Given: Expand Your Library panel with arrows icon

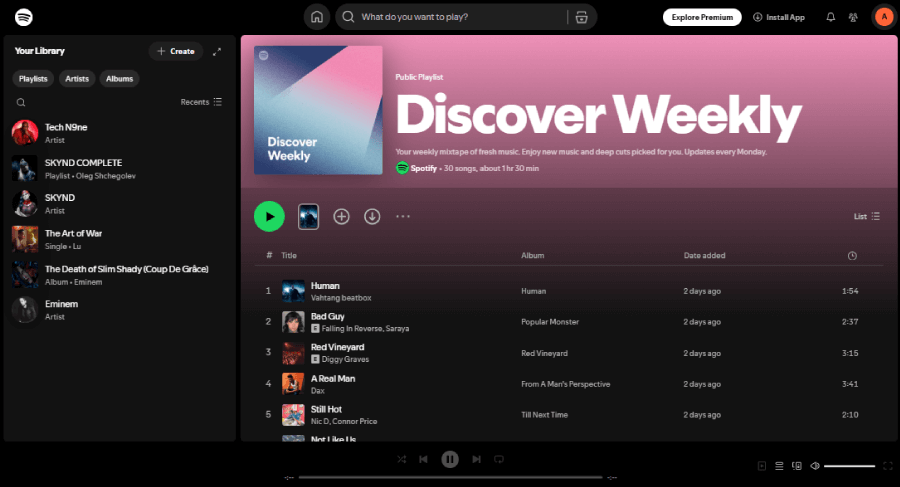Looking at the screenshot, I should click(217, 52).
